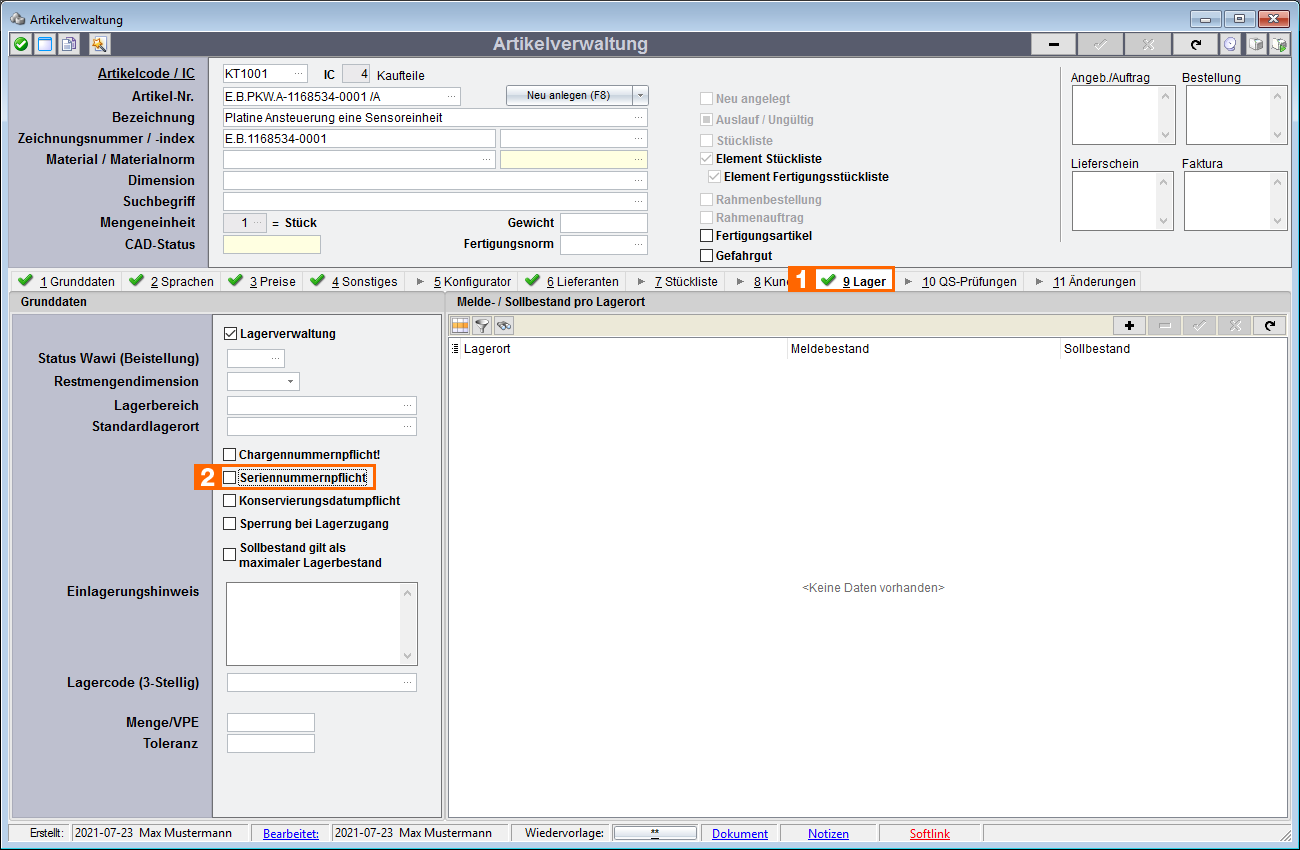This screenshot has width=1300, height=850.
Task: Click the green checkmark icon in top toolbar
Action: 21,44
